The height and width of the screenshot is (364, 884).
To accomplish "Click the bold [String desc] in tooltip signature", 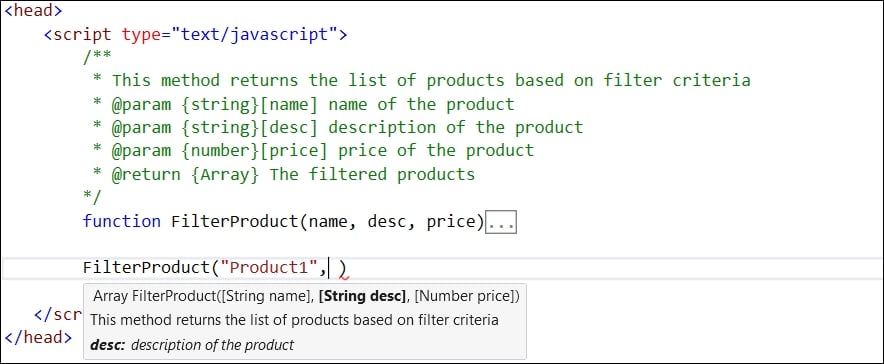I will [362, 296].
